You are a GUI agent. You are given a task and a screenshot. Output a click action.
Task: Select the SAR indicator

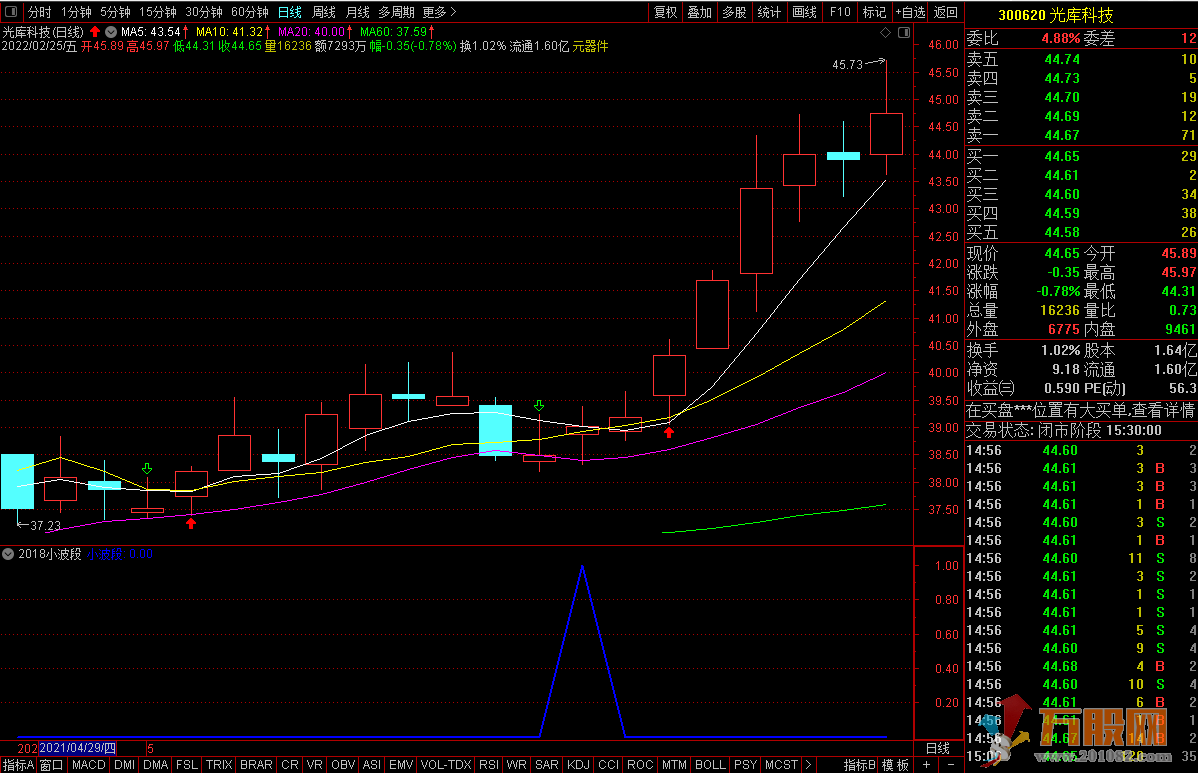pyautogui.click(x=546, y=765)
